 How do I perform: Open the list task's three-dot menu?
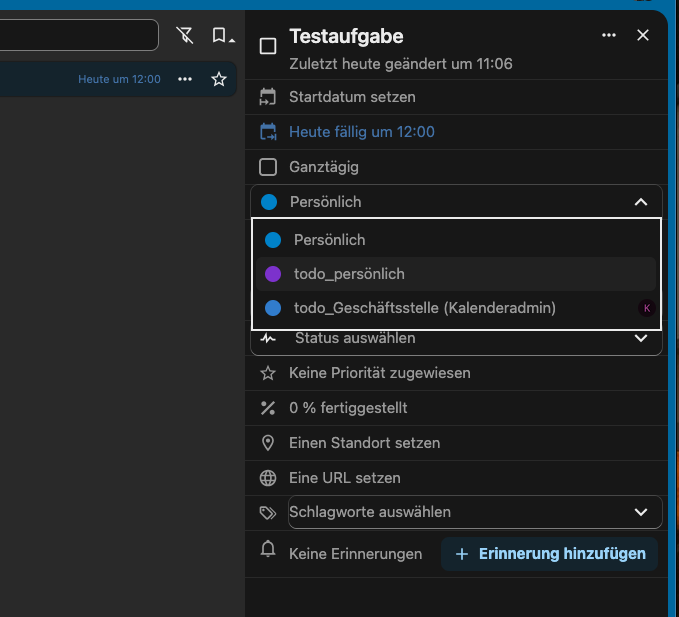pyautogui.click(x=185, y=79)
